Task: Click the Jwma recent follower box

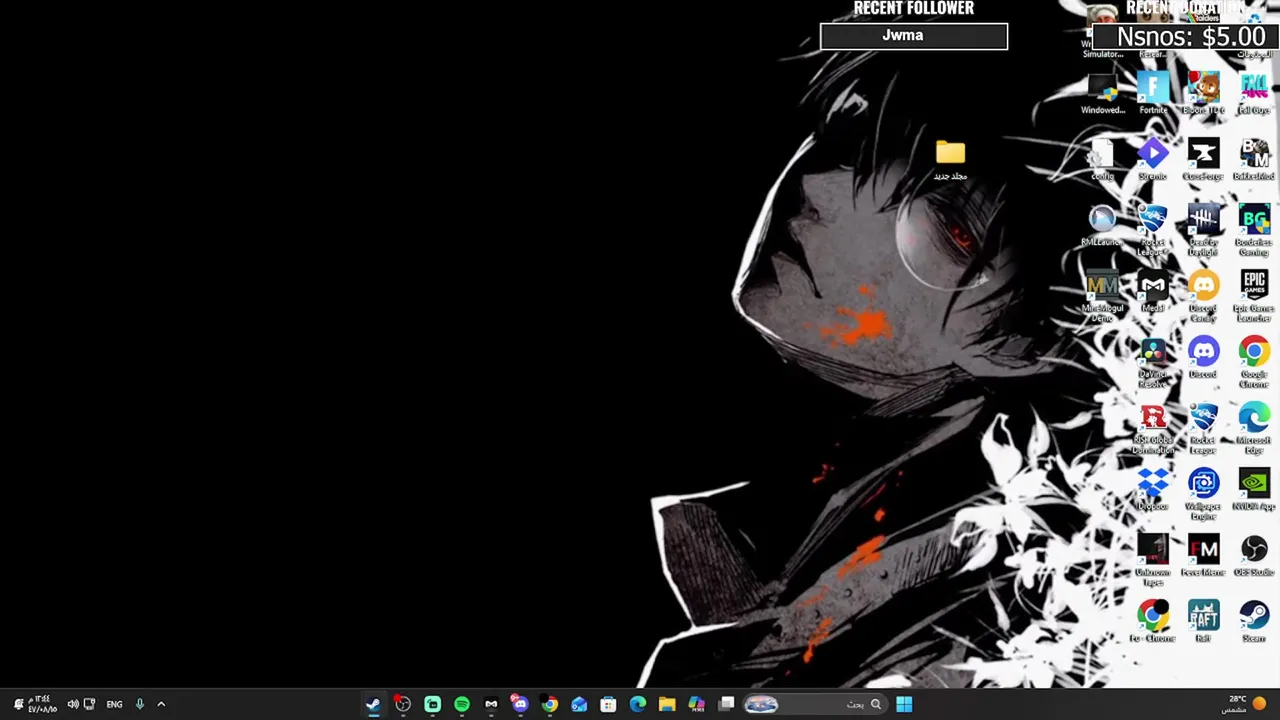Action: (x=914, y=36)
